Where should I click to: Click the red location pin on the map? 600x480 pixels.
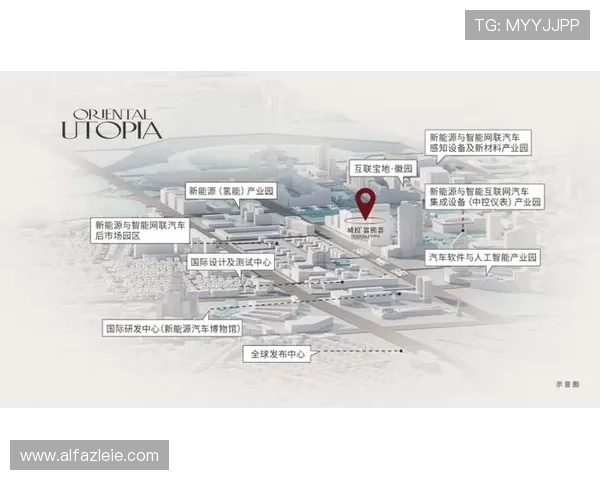(366, 201)
